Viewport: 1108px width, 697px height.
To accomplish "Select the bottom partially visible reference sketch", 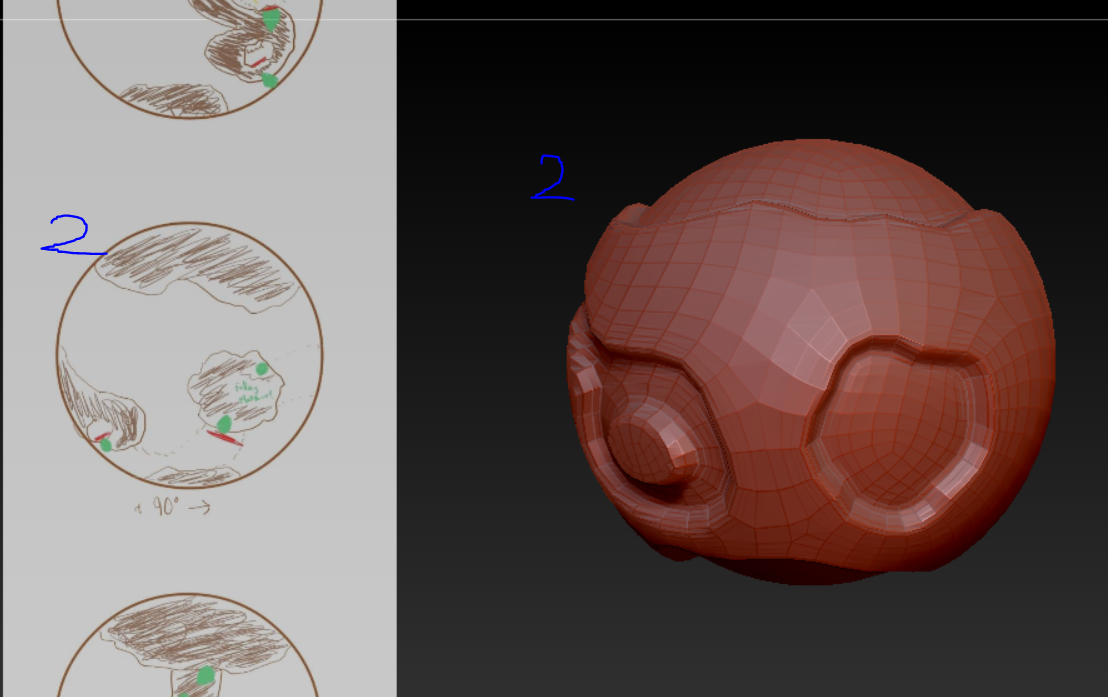I will click(x=188, y=645).
